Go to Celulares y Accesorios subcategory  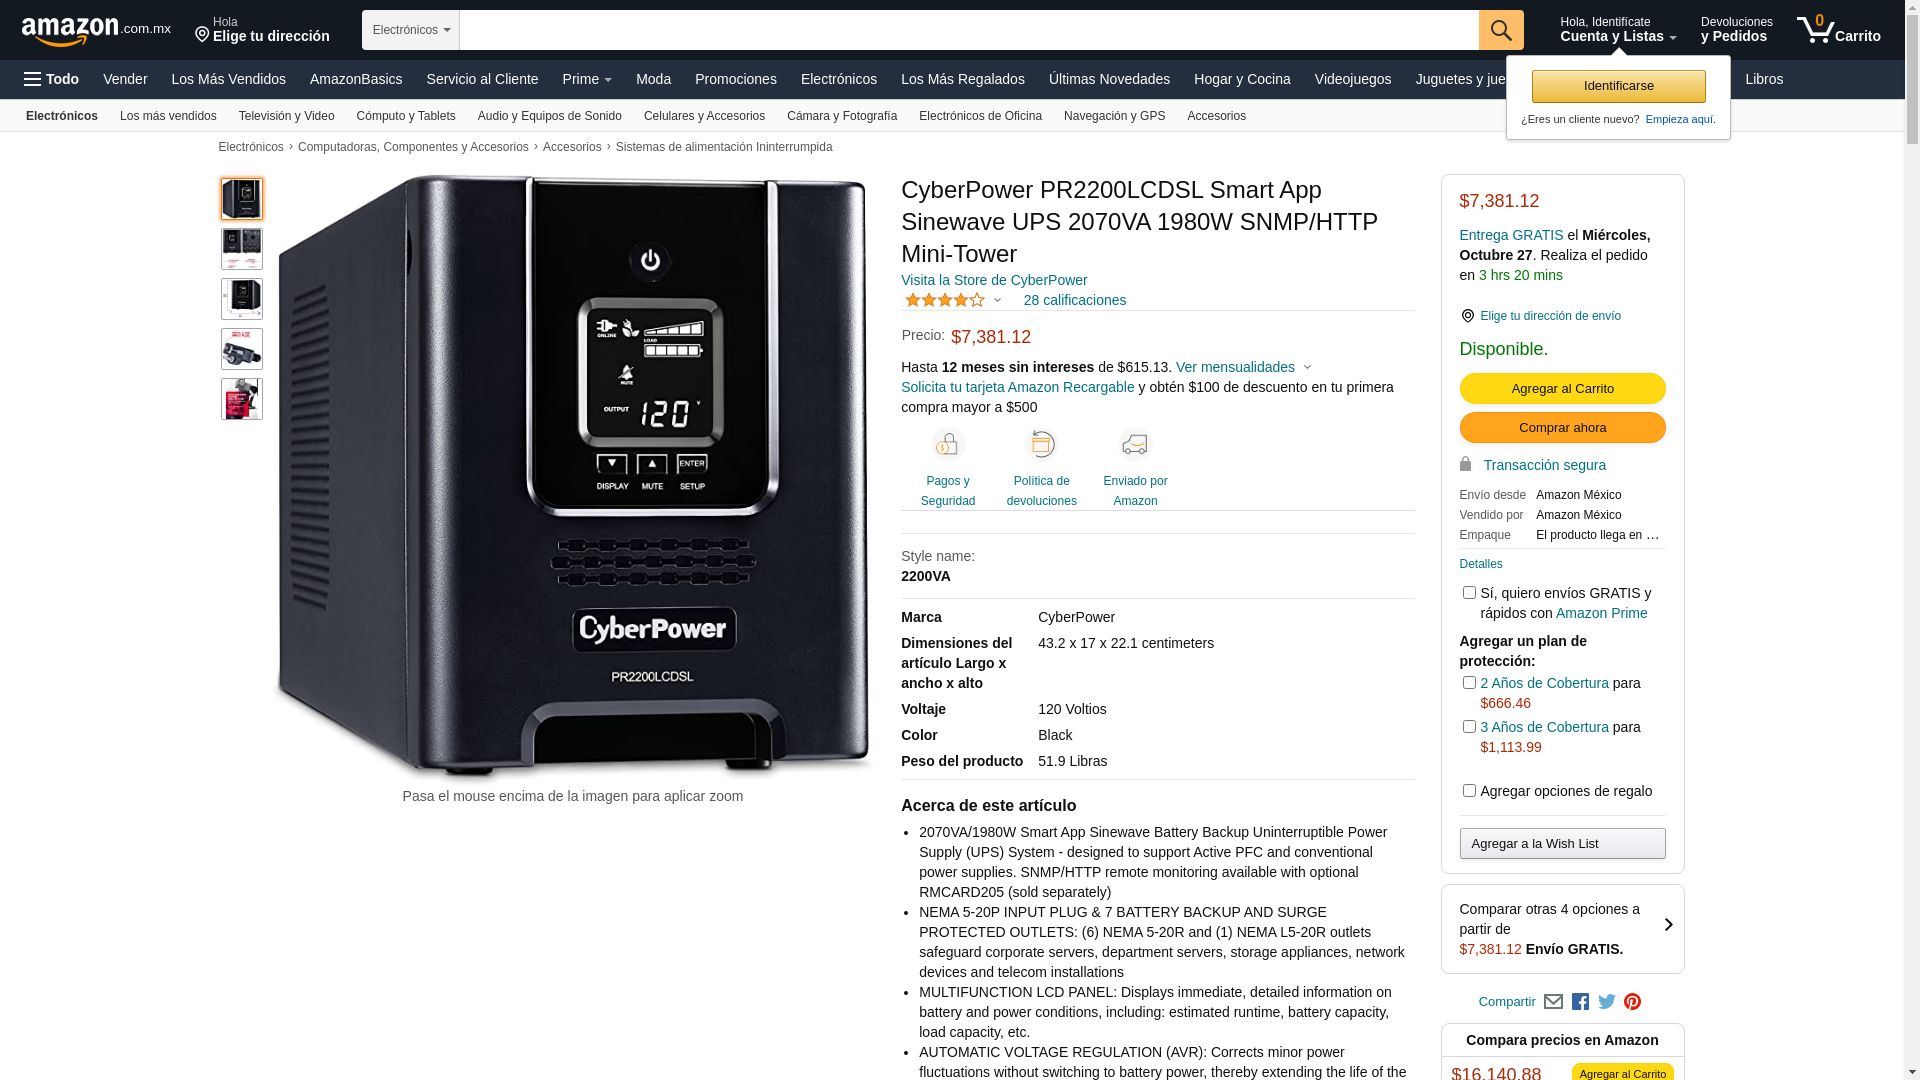(704, 116)
